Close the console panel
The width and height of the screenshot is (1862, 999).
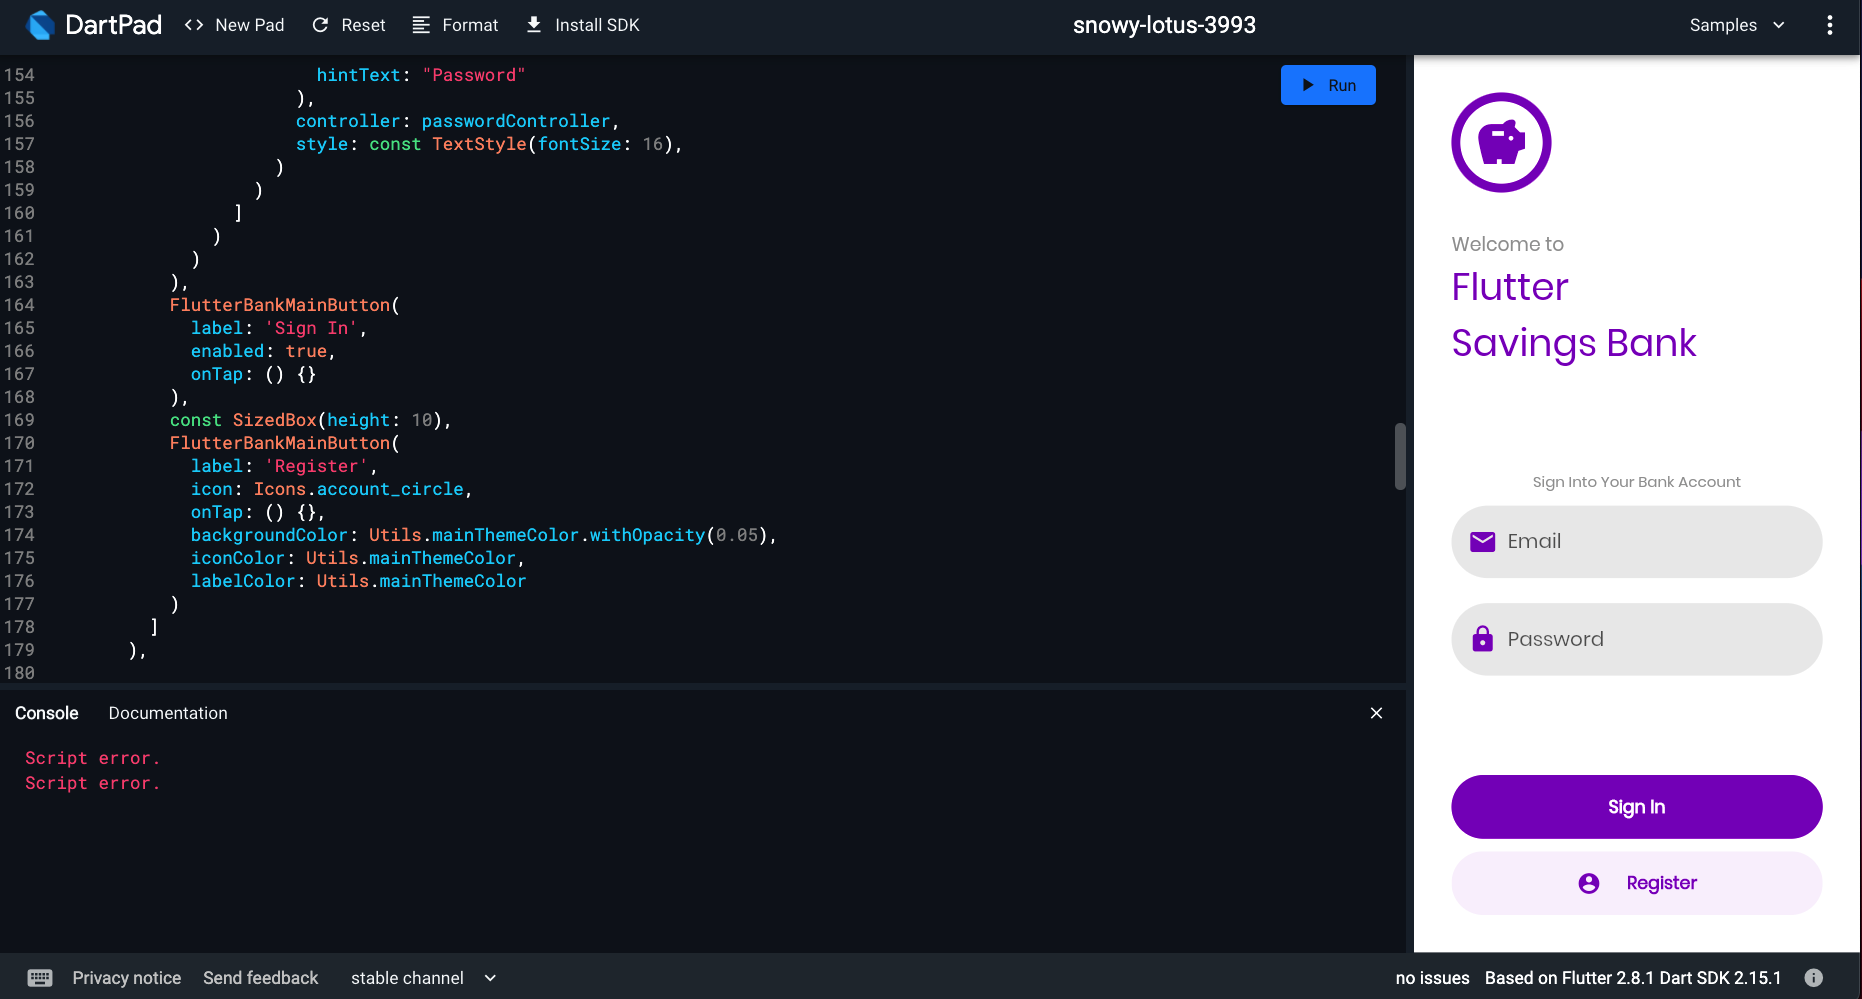point(1376,713)
